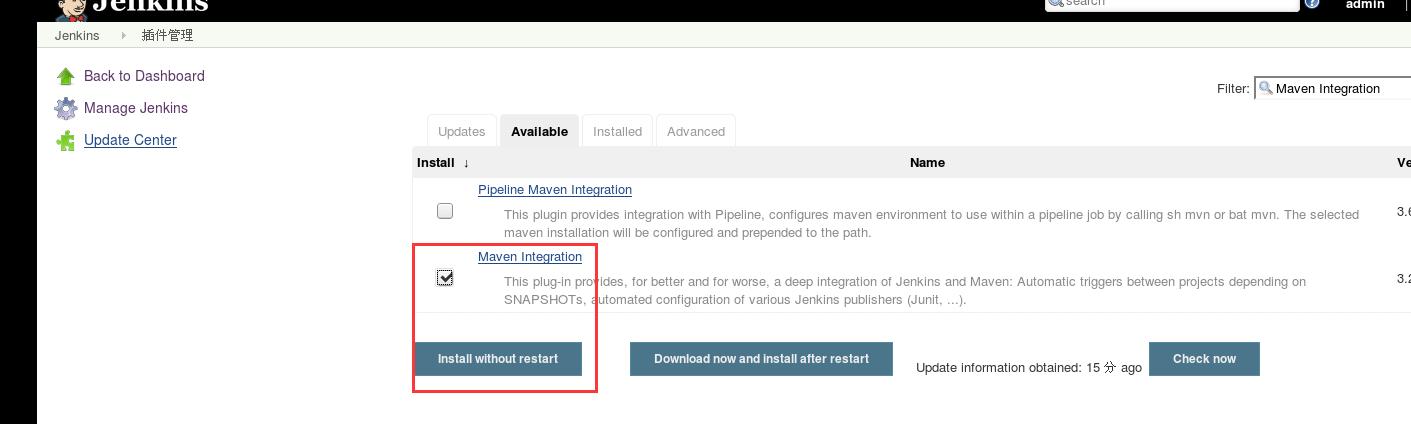The image size is (1411, 424).
Task: Sort by the Name column header
Action: [x=927, y=162]
